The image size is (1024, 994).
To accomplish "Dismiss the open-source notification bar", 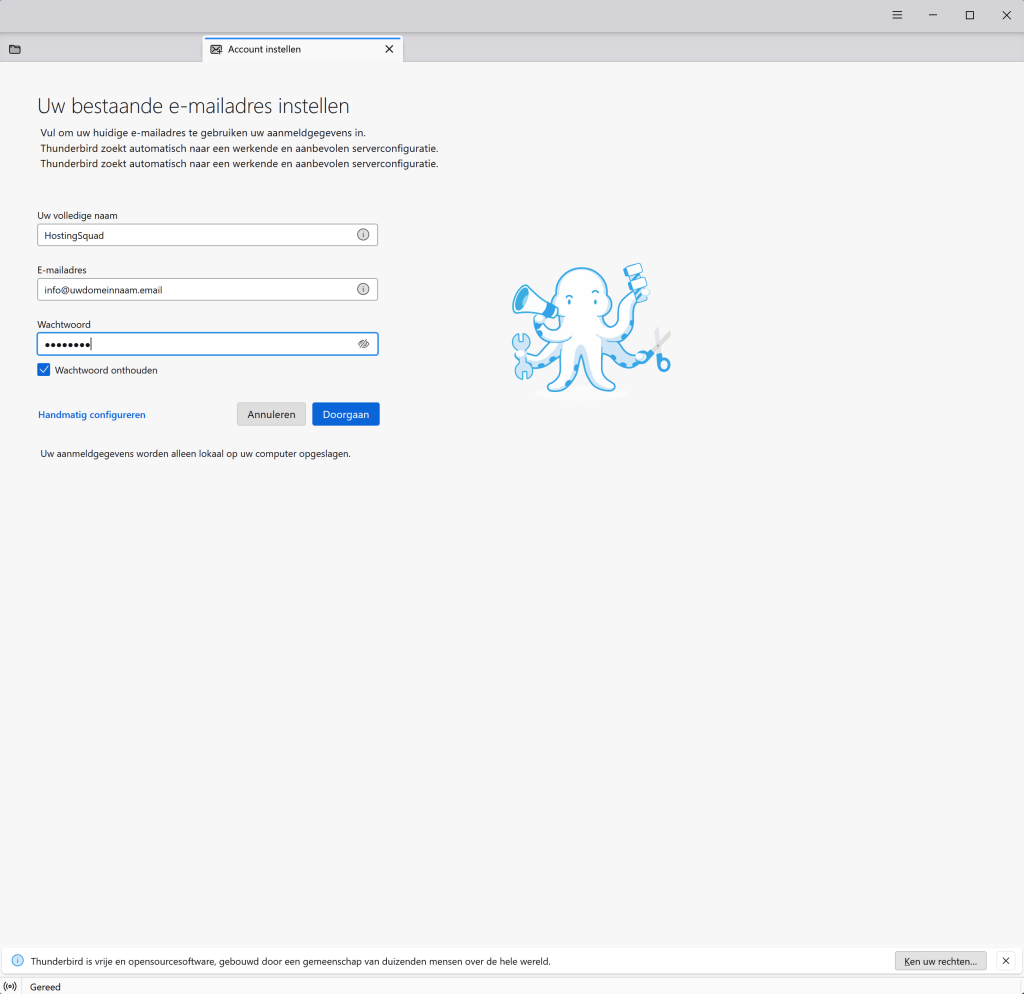I will pyautogui.click(x=1006, y=961).
